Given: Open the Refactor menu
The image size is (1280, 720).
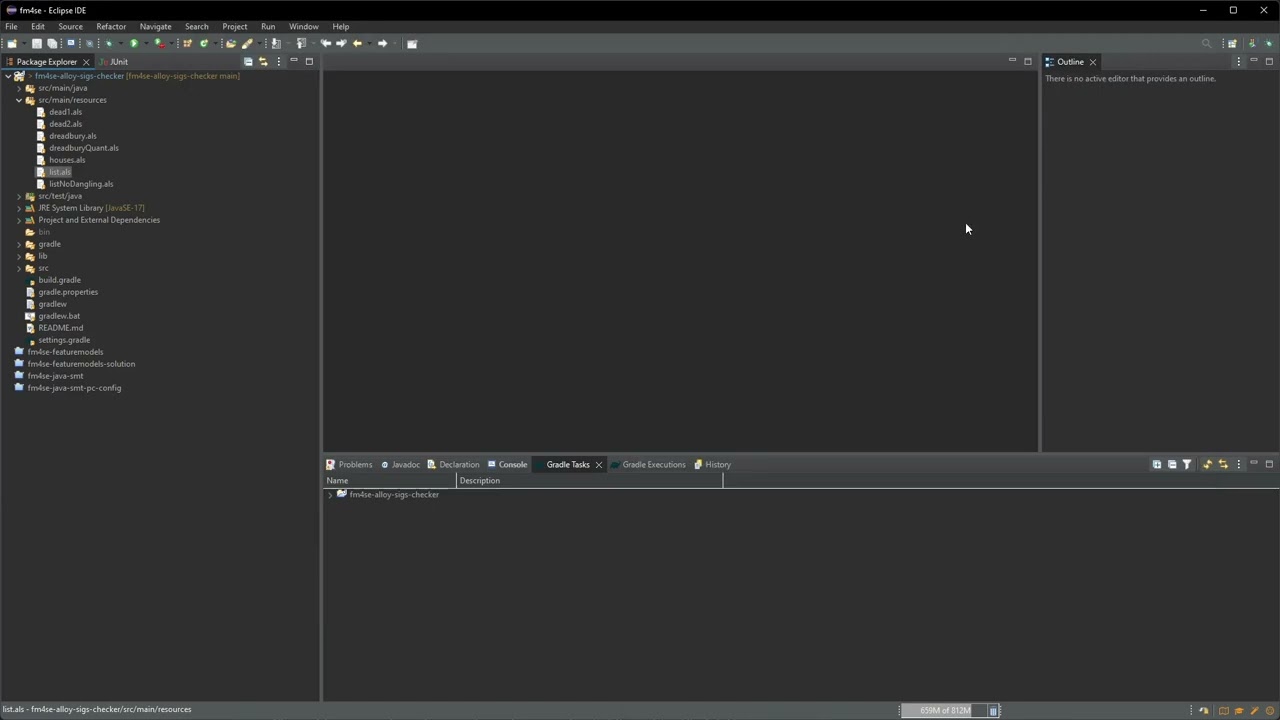Looking at the screenshot, I should click(x=111, y=27).
